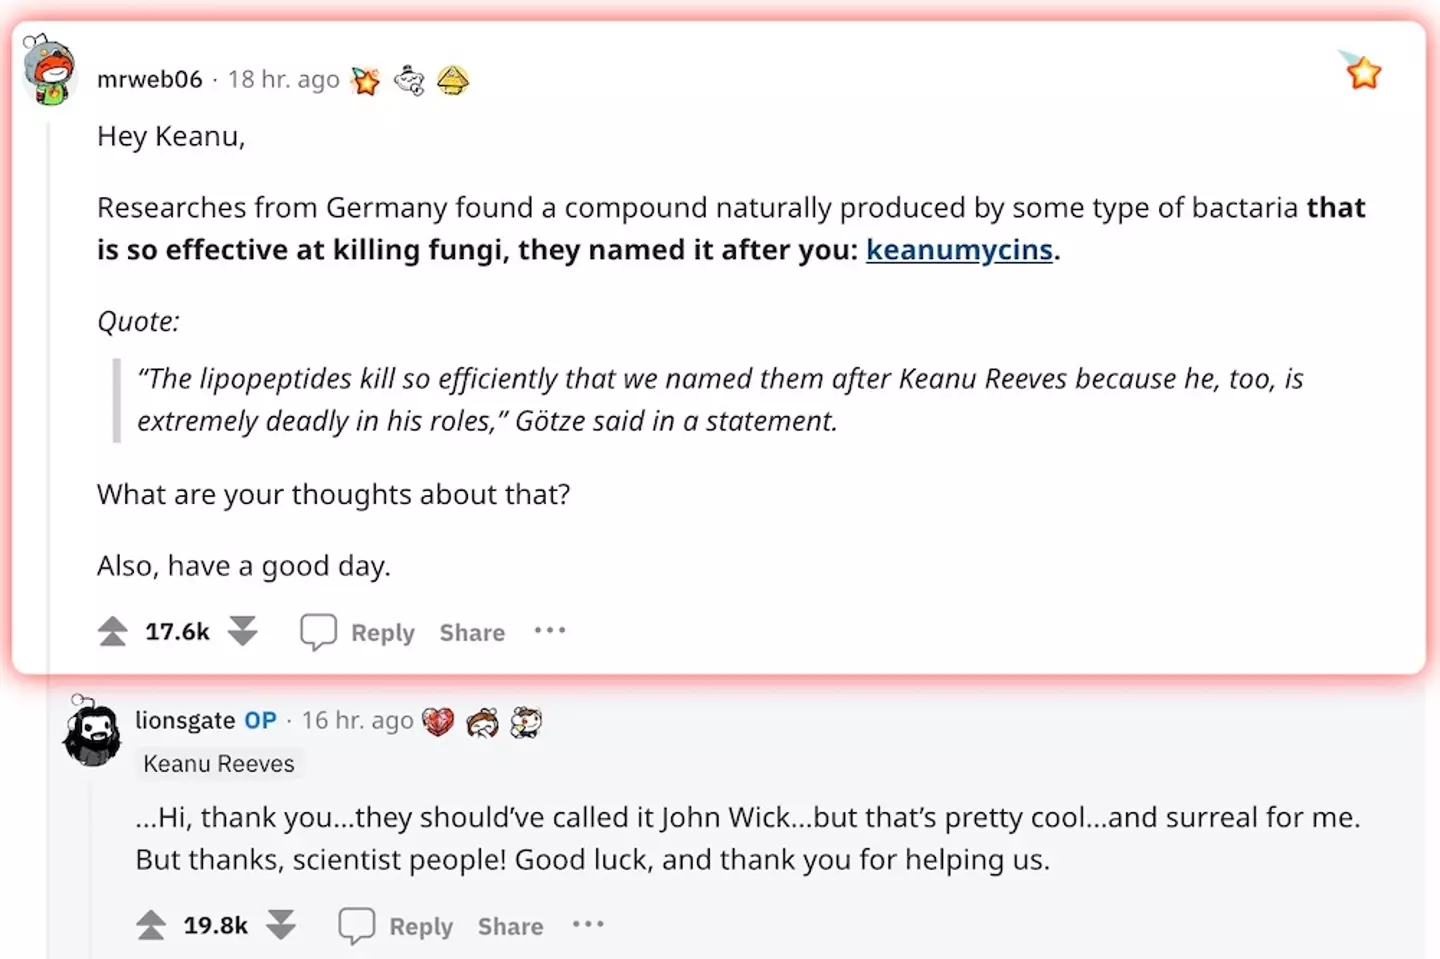Upvote mrweb06's comment

(x=113, y=631)
